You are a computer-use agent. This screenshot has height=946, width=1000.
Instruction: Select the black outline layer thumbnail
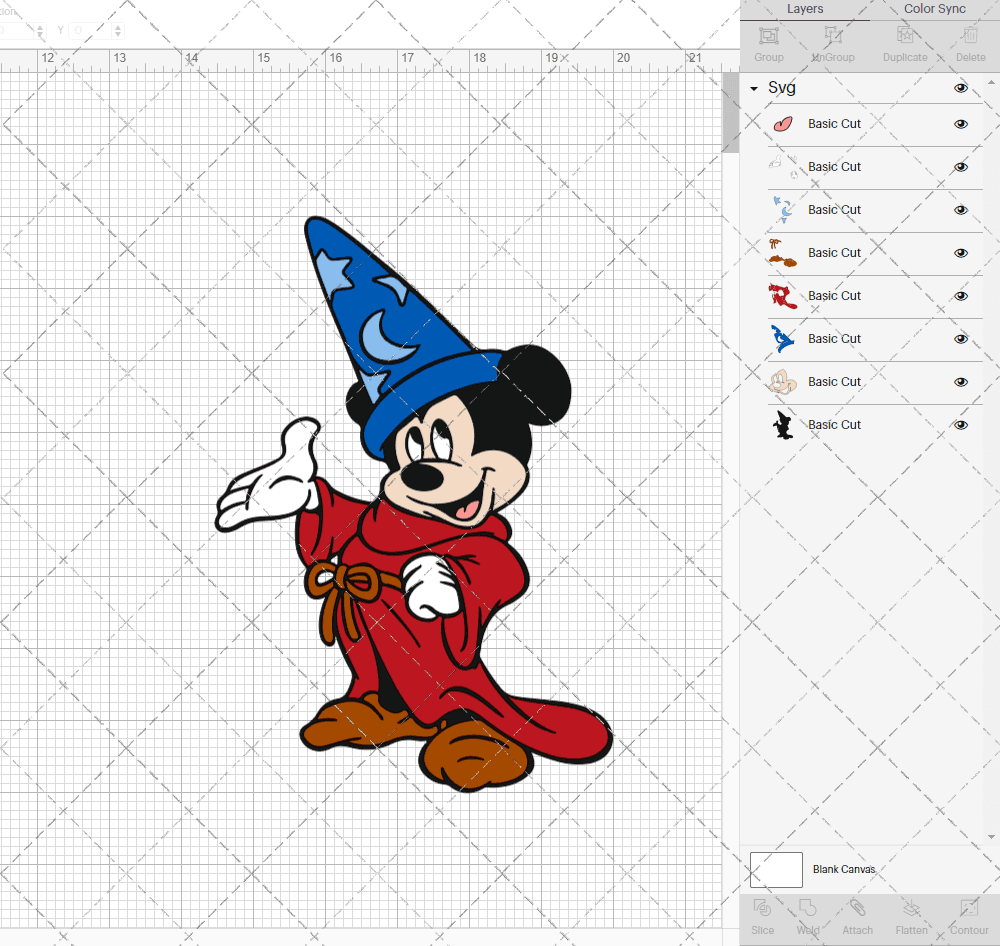tap(783, 425)
